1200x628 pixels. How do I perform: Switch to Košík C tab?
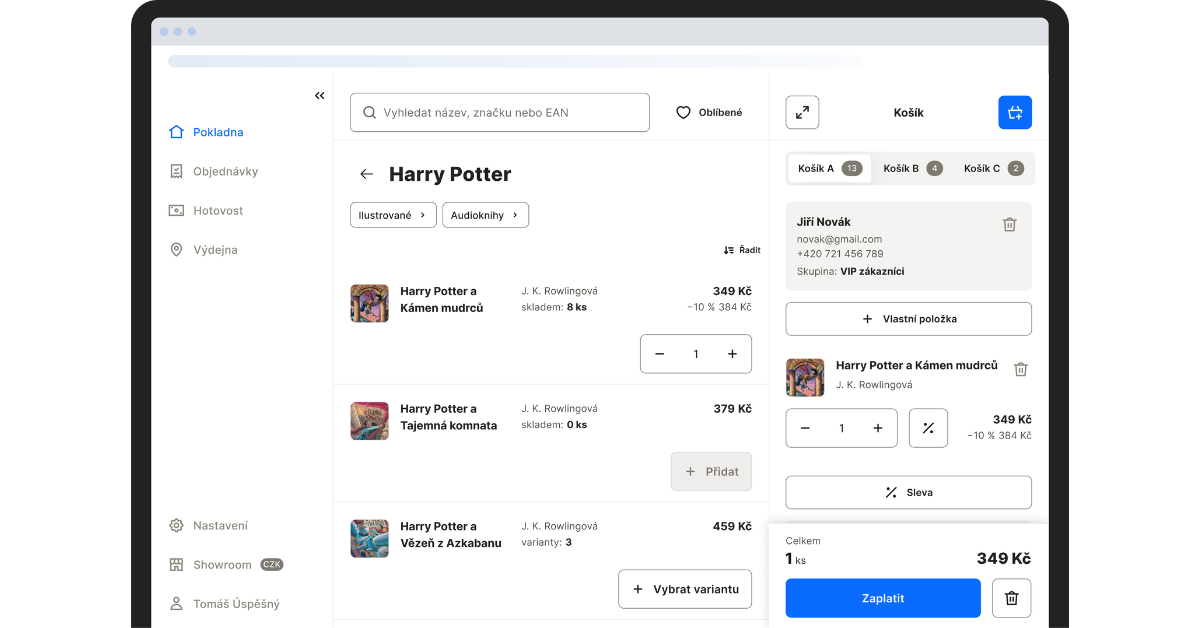993,168
